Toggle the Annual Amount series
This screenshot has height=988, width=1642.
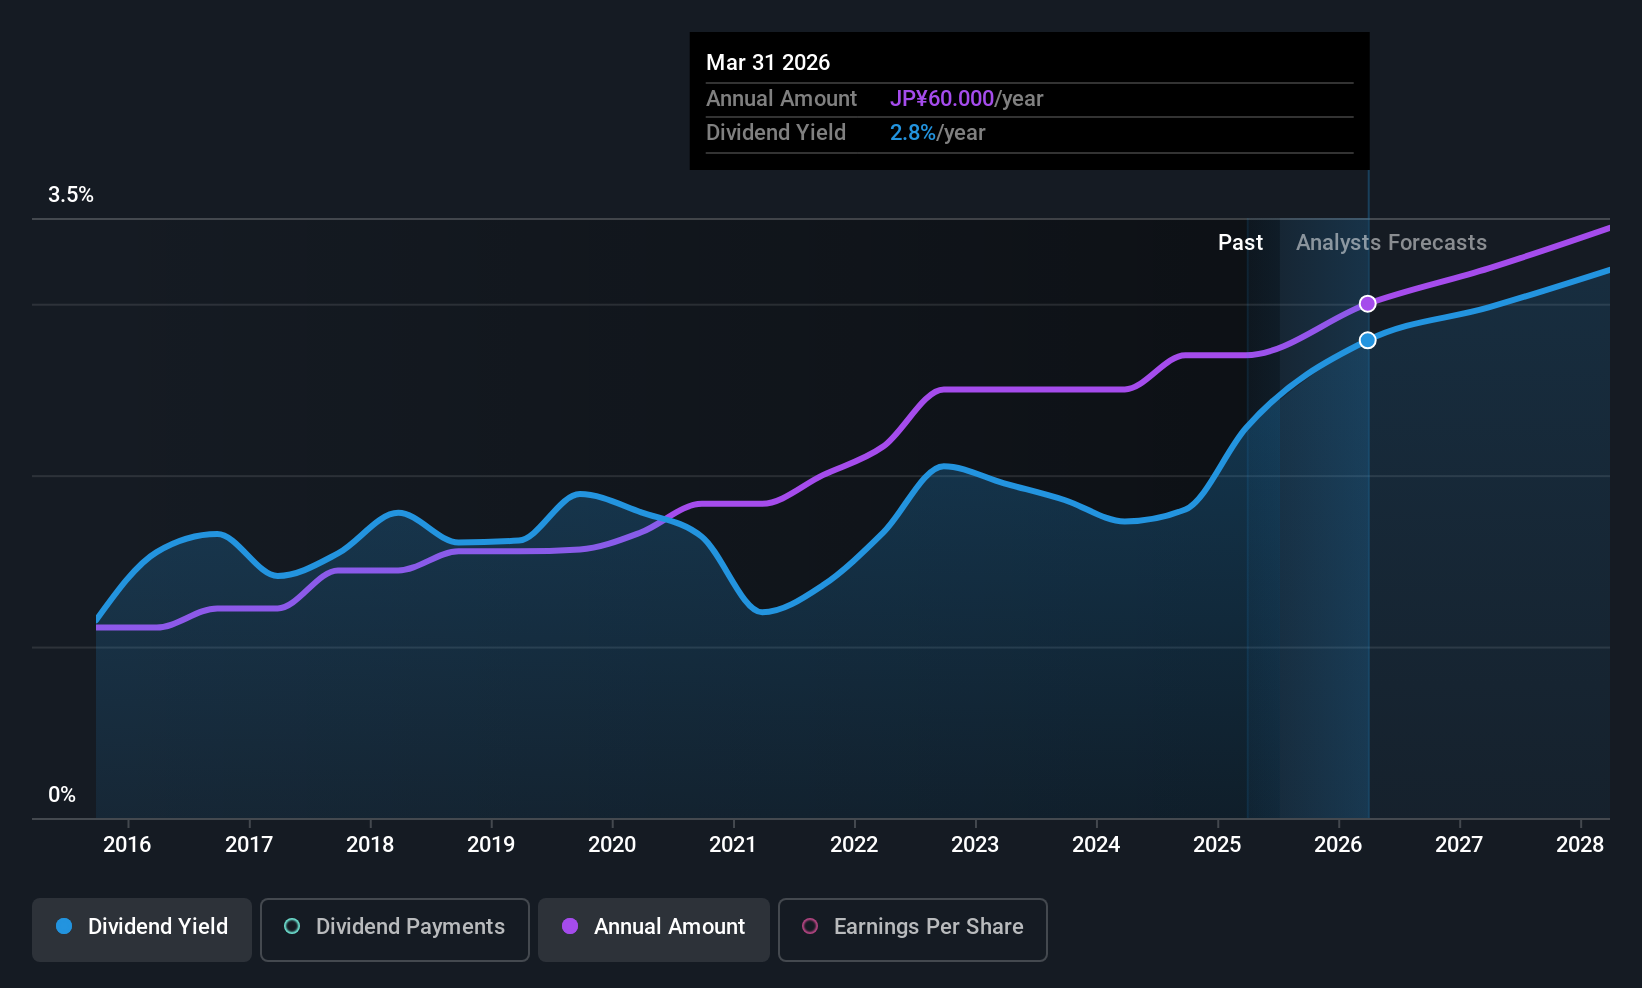click(654, 929)
